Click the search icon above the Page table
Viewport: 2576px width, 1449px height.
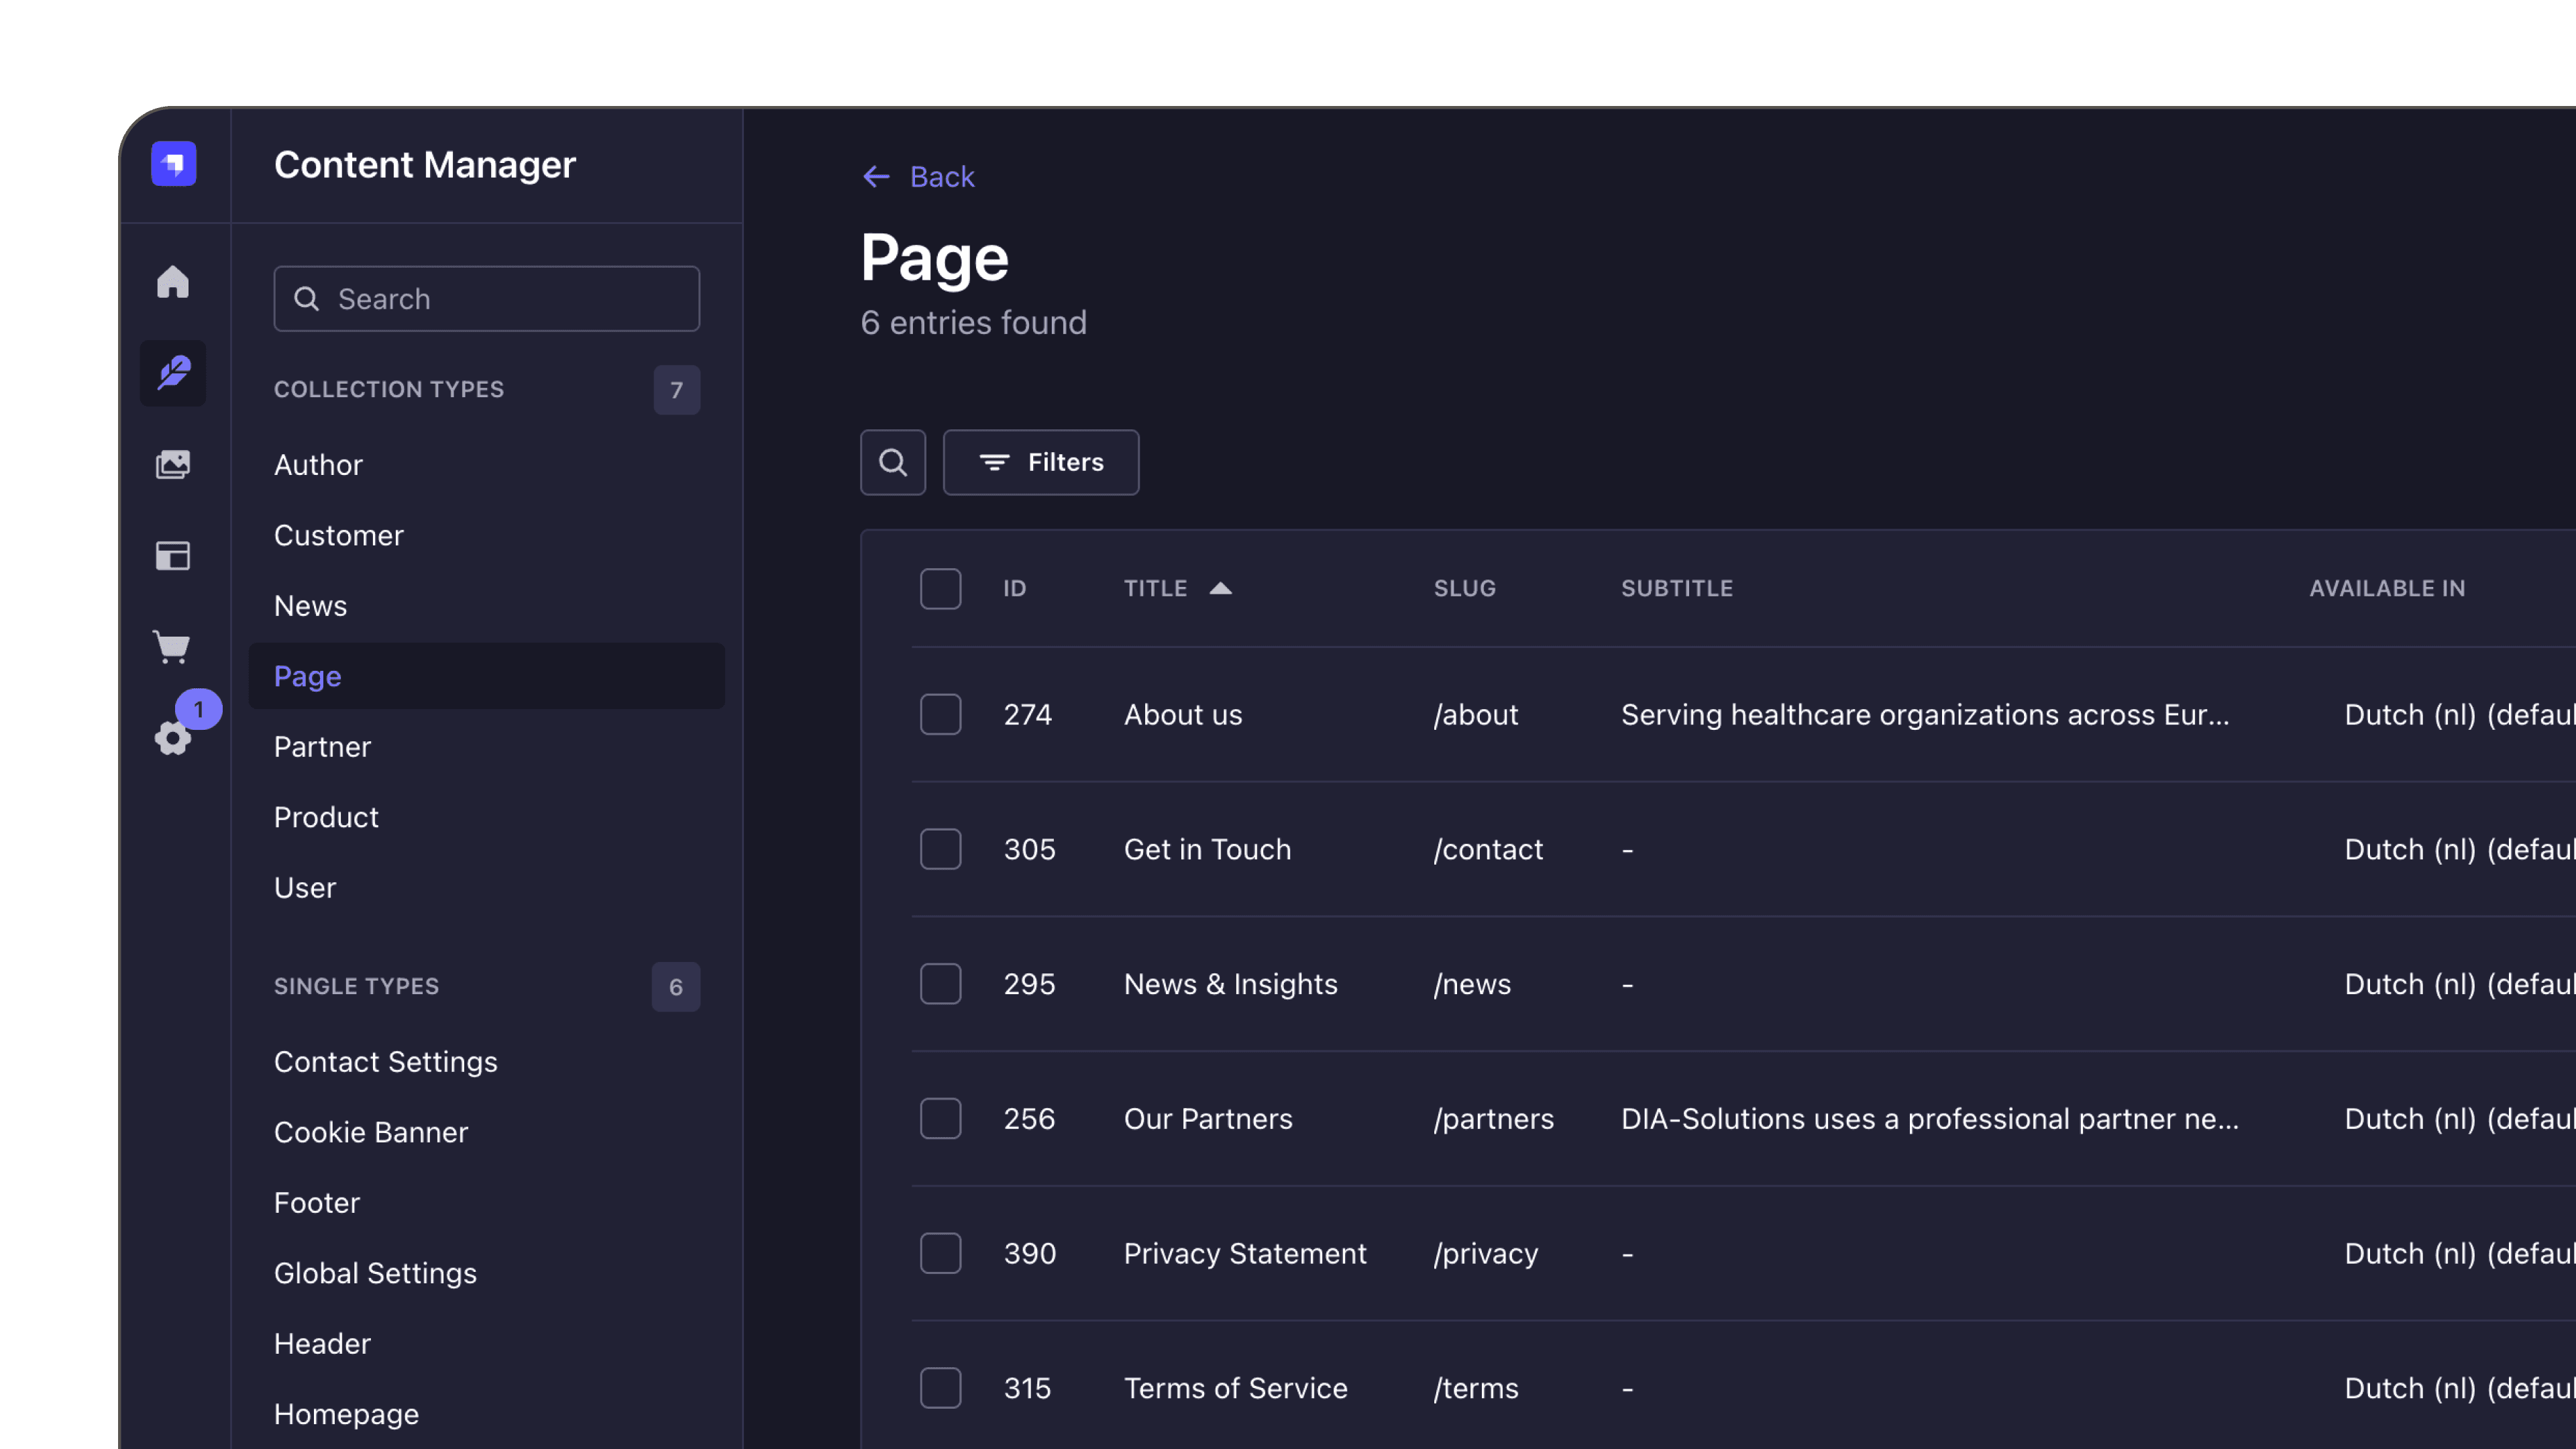click(892, 462)
